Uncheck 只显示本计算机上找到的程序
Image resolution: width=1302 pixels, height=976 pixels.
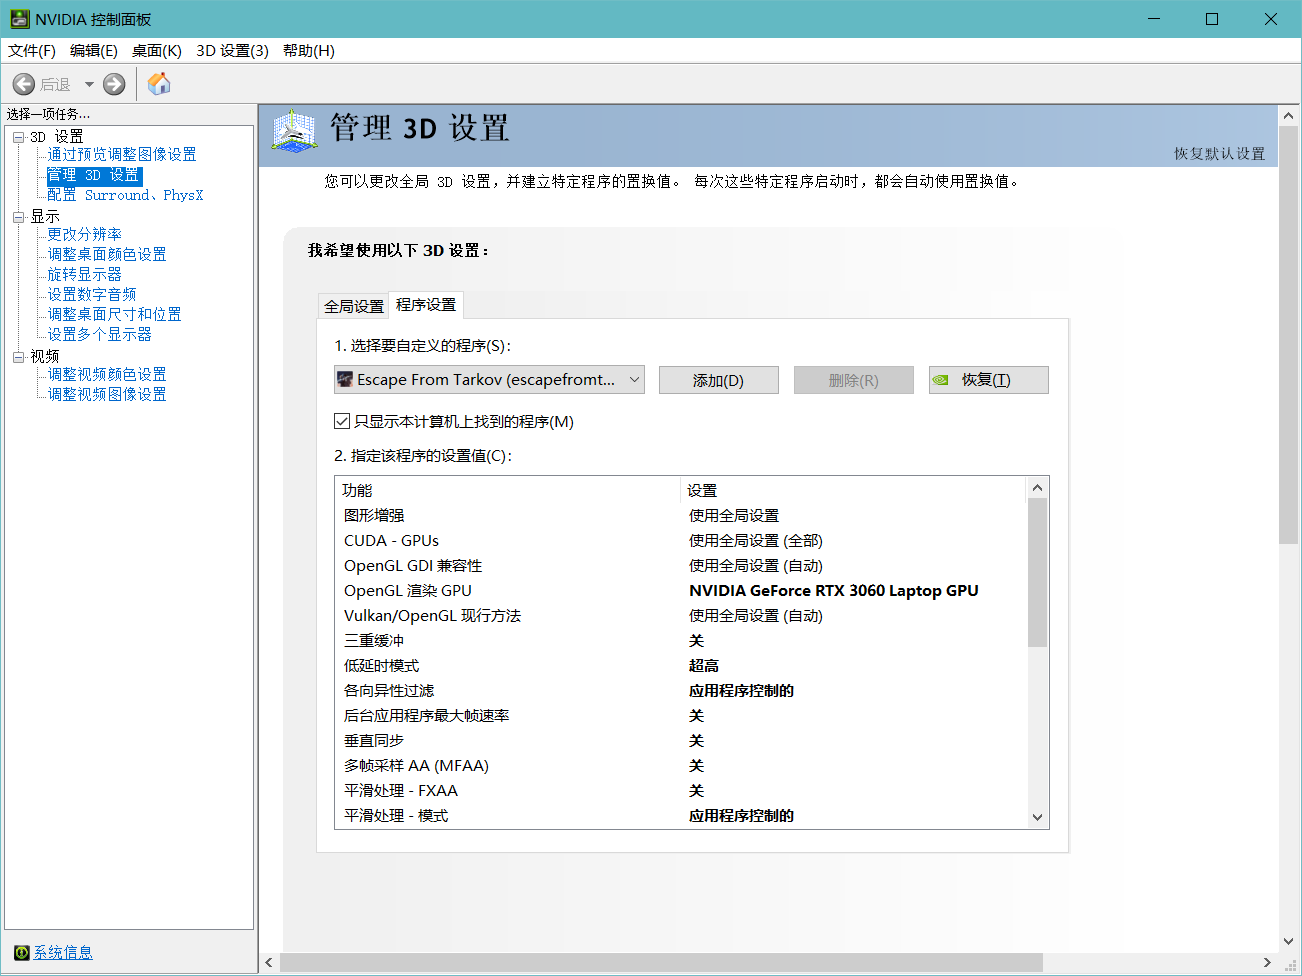(x=342, y=421)
